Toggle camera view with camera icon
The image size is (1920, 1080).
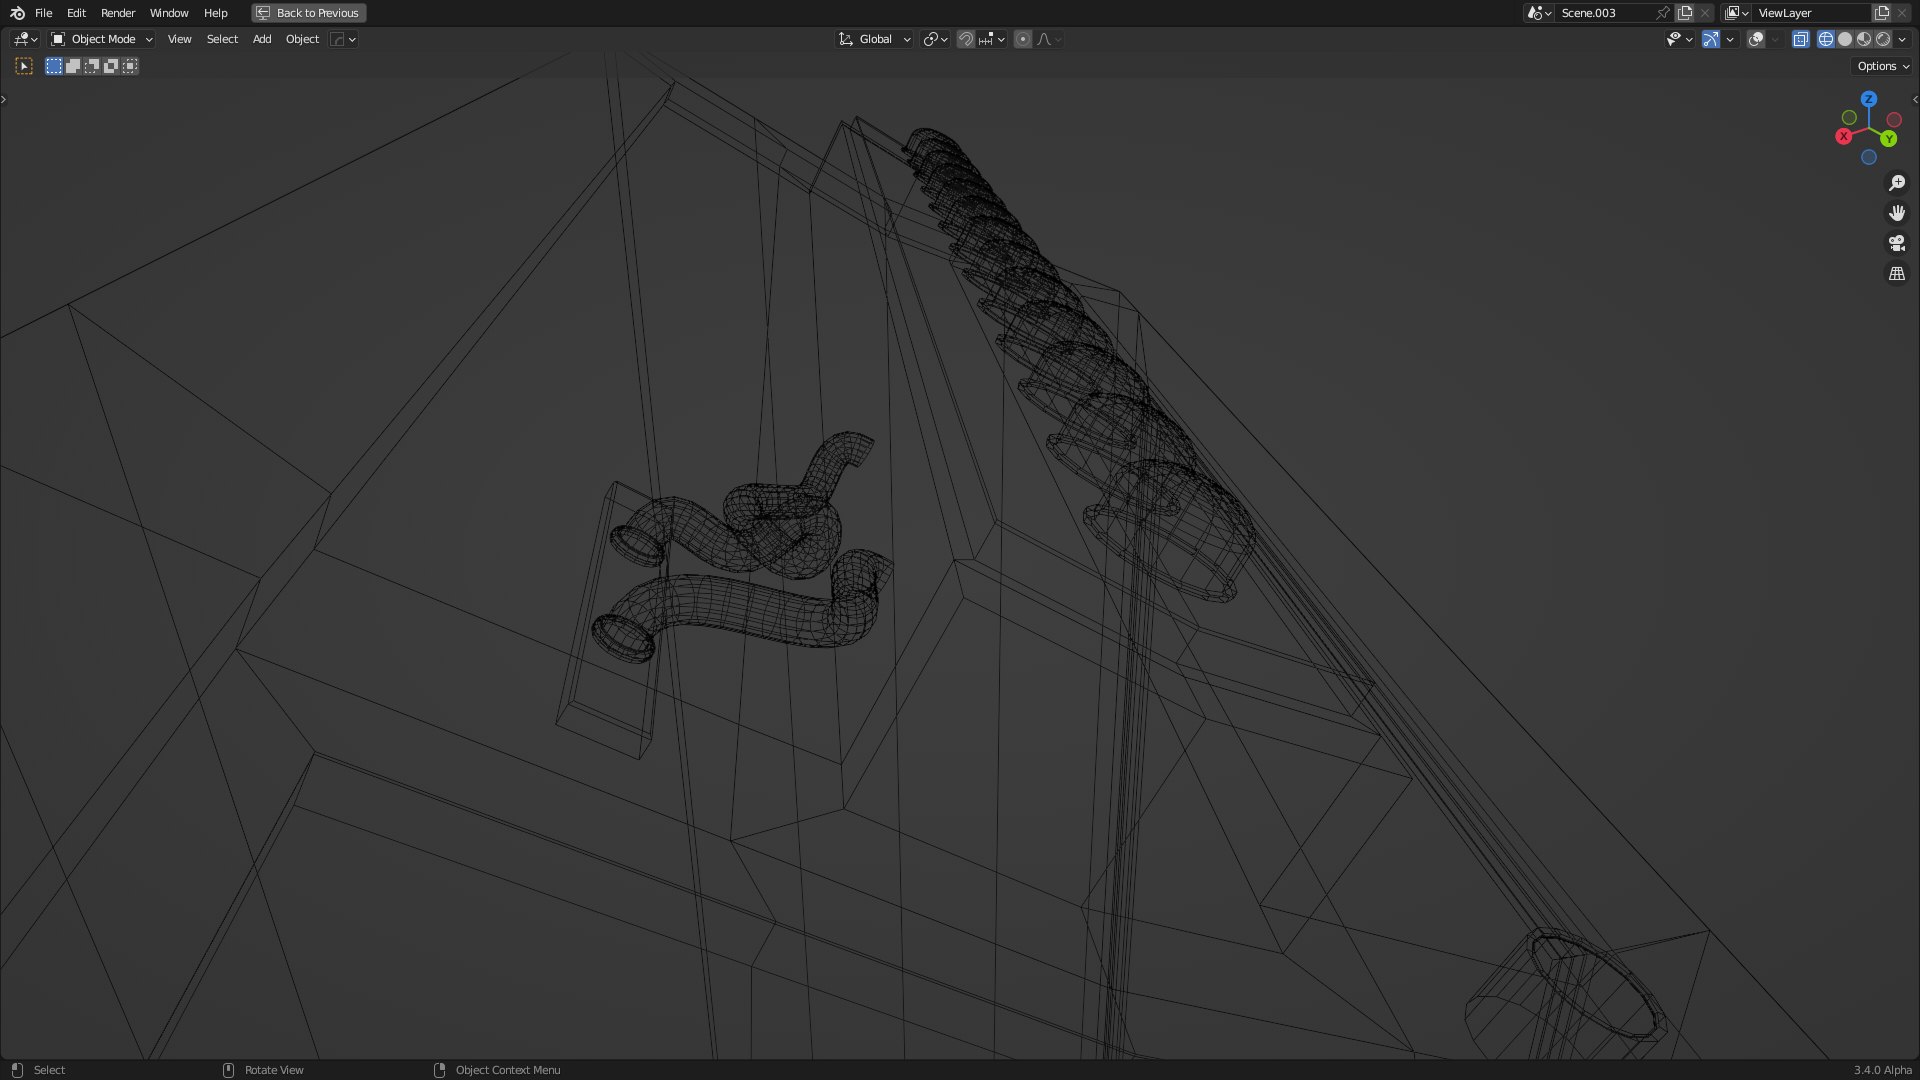pyautogui.click(x=1897, y=243)
